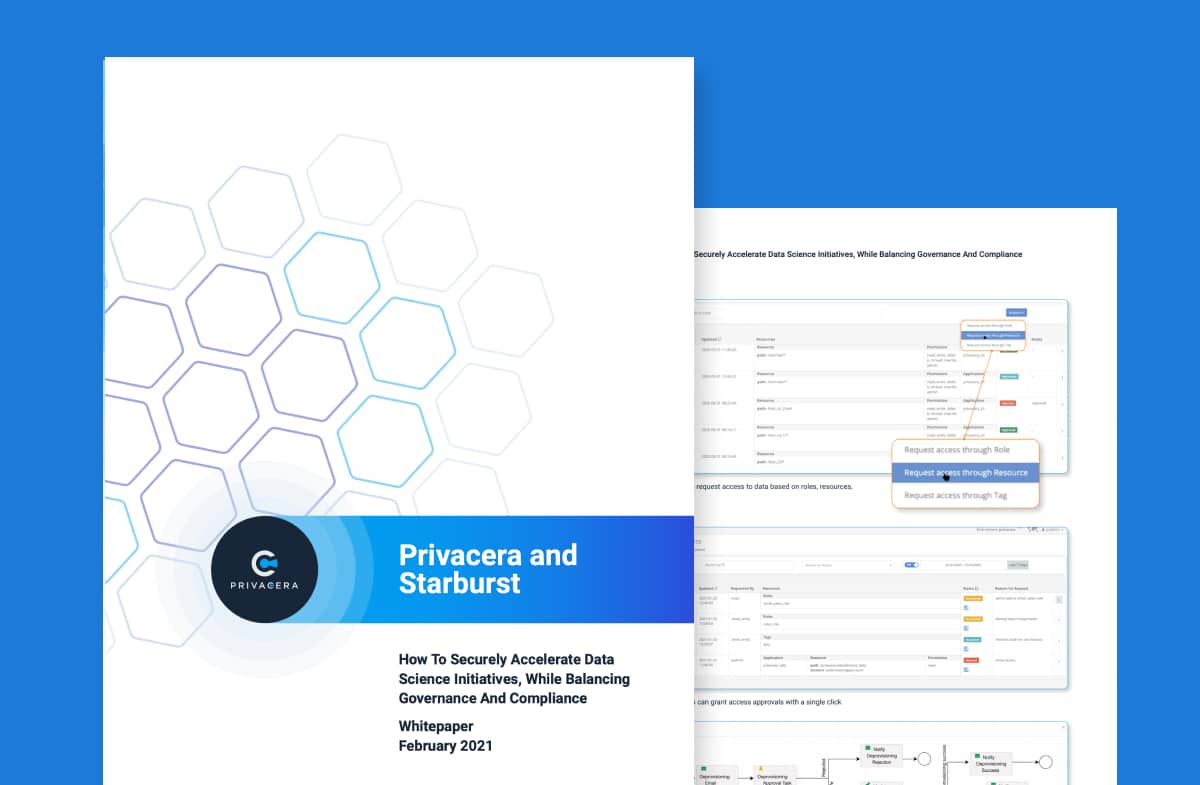Select Notify Deprovisioning Success workflow node
The image size is (1200, 785).
[990, 762]
